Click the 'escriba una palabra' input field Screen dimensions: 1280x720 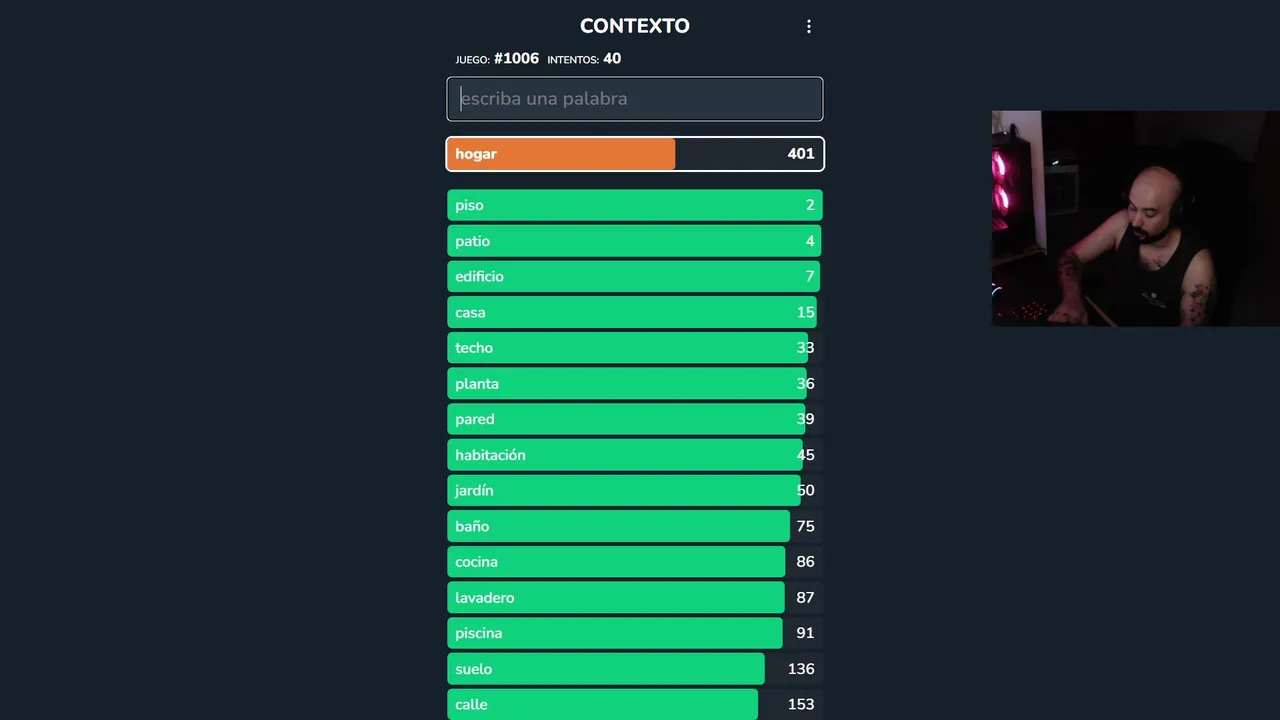click(x=634, y=99)
